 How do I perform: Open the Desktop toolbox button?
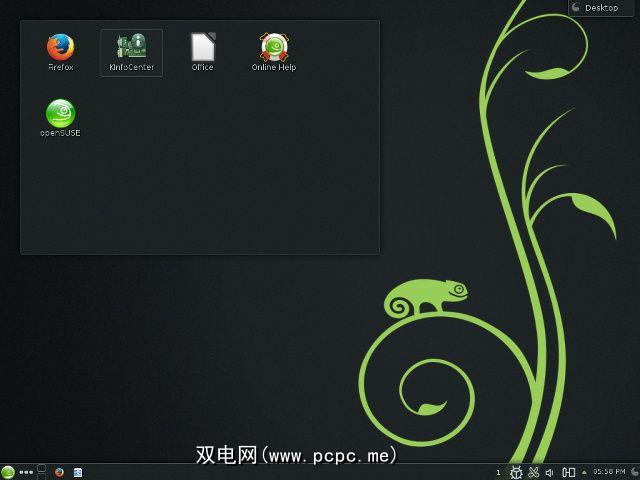pos(601,8)
